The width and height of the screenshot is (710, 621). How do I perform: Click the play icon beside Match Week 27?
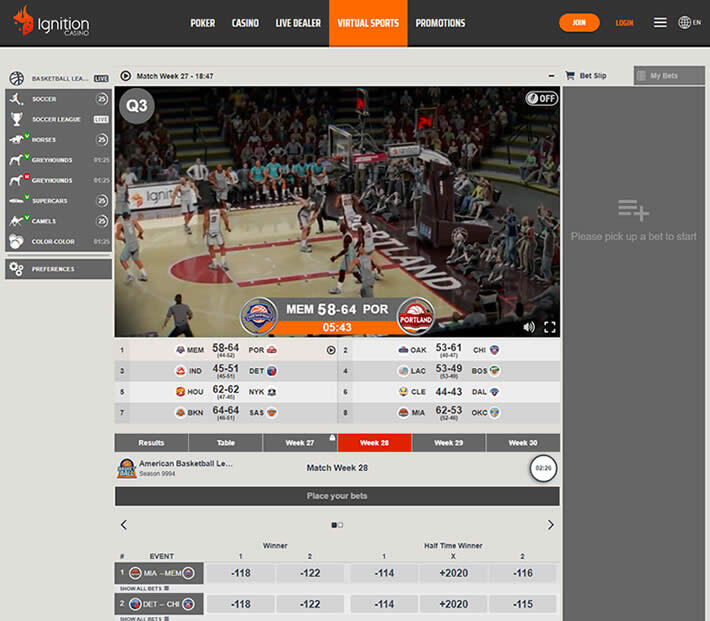click(125, 76)
